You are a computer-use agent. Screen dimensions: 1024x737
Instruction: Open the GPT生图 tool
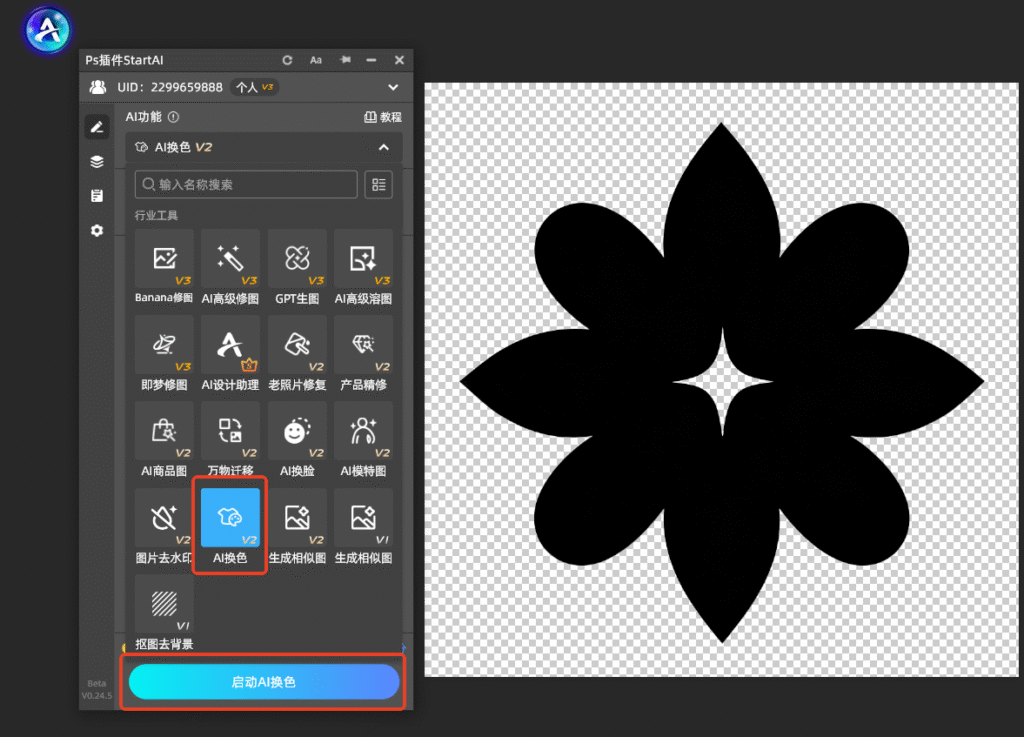297,266
